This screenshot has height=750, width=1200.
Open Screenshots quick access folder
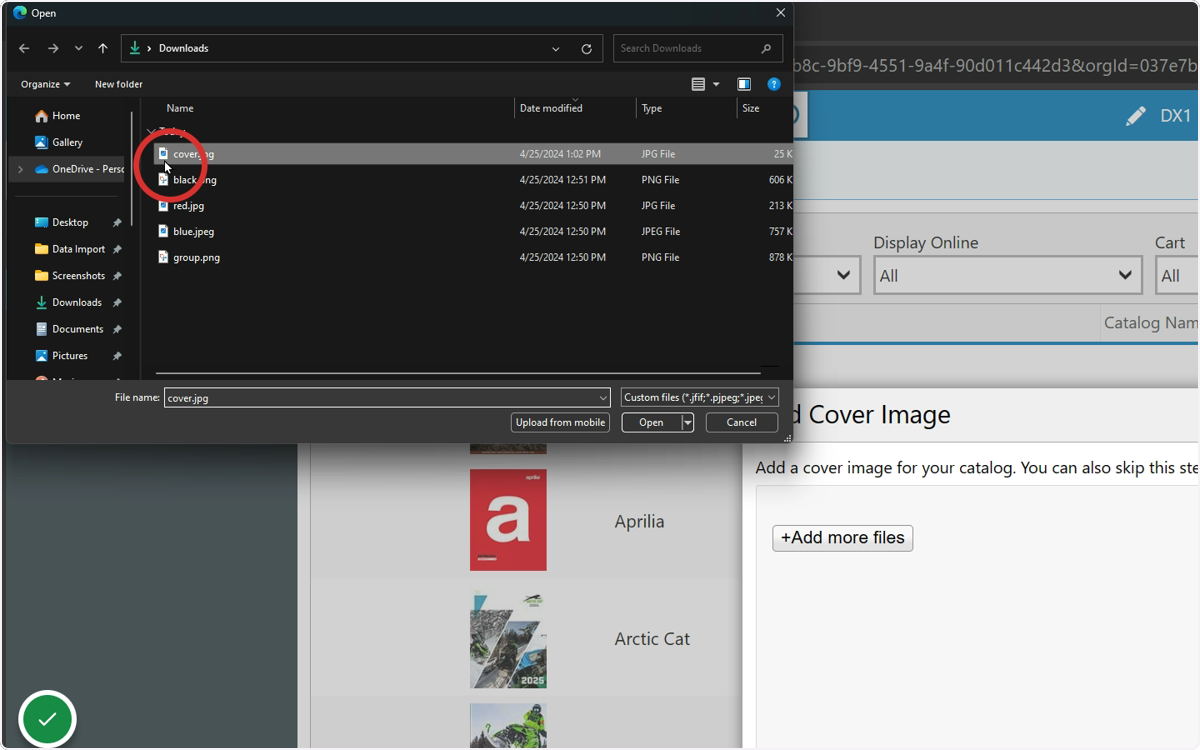(78, 275)
